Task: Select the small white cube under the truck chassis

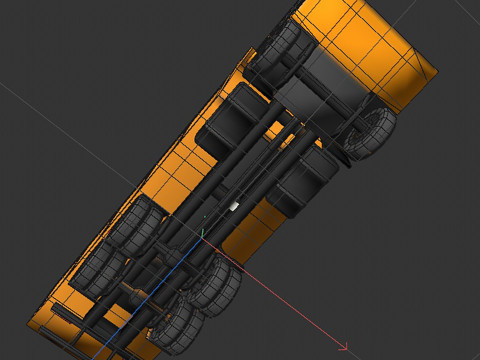Action: 234,206
